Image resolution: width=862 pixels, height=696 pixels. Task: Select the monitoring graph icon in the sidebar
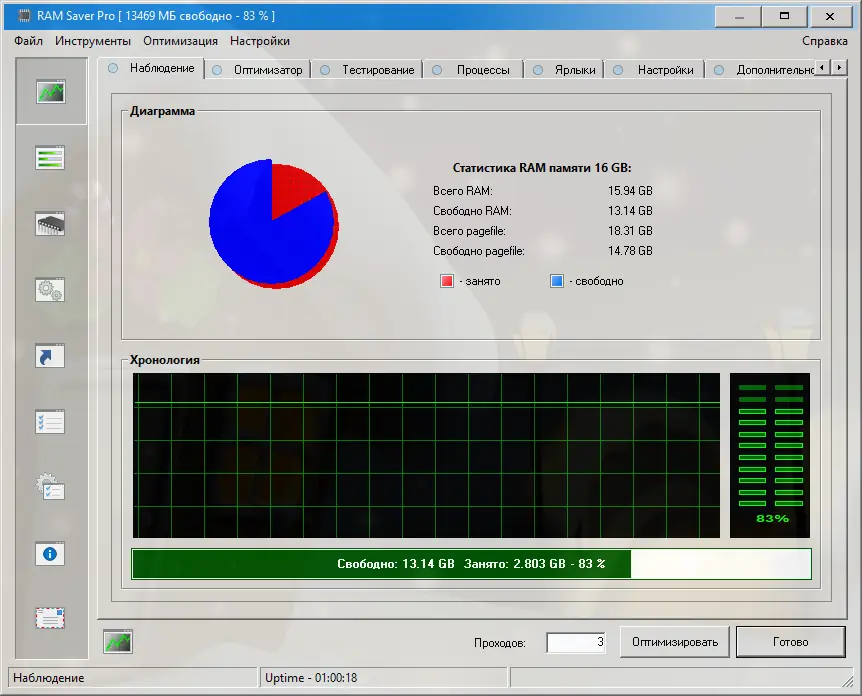coord(50,93)
